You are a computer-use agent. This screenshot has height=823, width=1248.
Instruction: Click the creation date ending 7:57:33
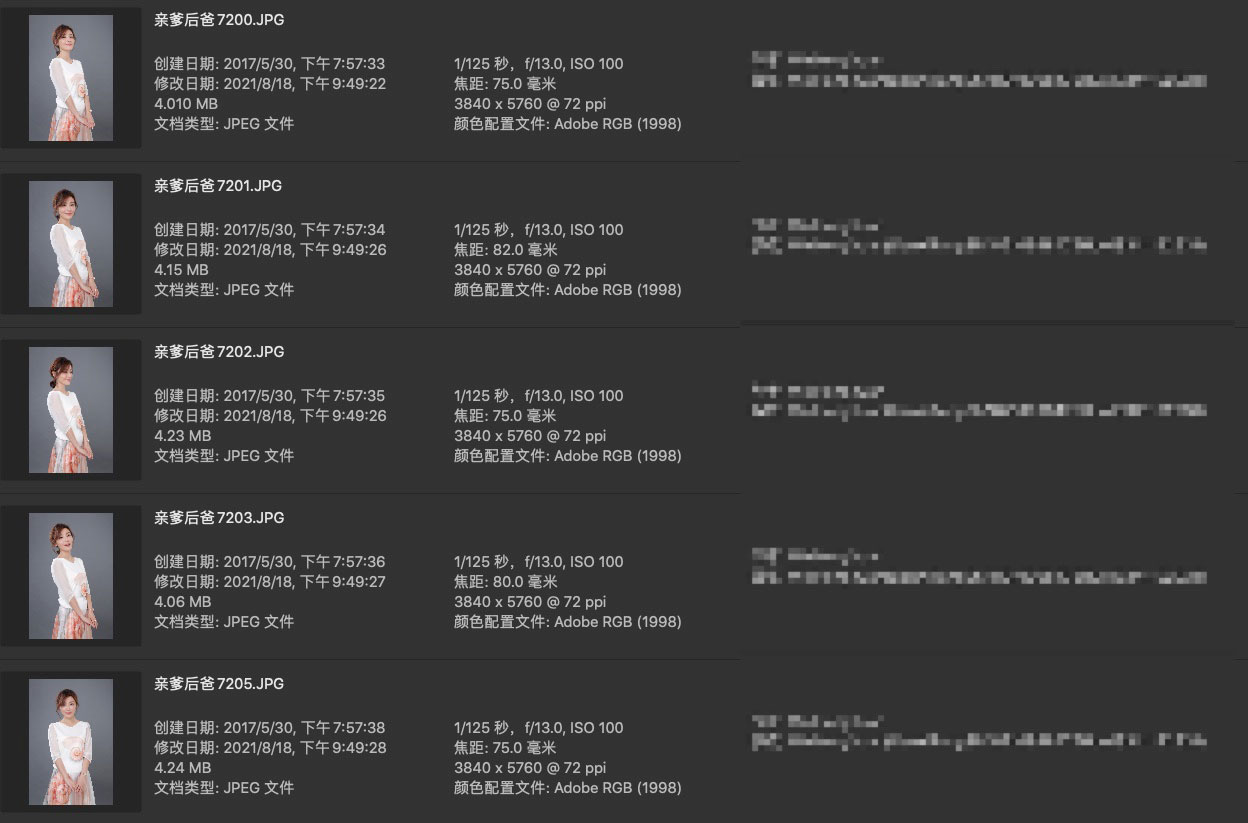click(x=269, y=64)
